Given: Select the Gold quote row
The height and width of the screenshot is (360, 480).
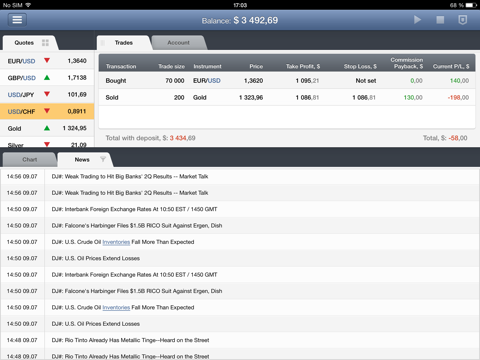Looking at the screenshot, I should 47,128.
